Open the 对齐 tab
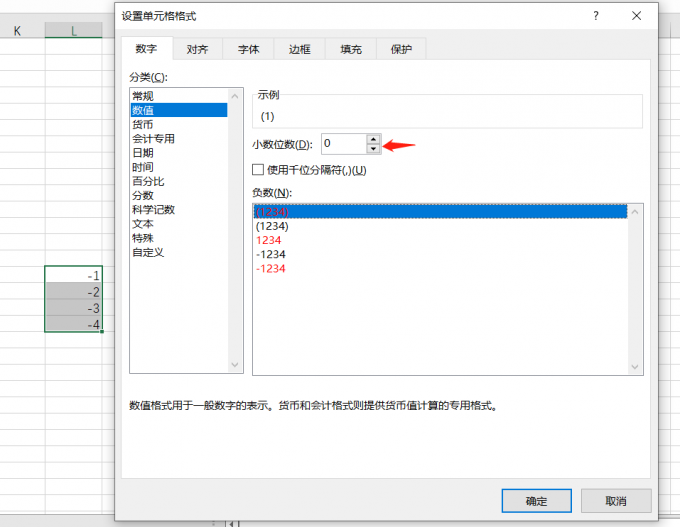The width and height of the screenshot is (680, 527). point(197,49)
